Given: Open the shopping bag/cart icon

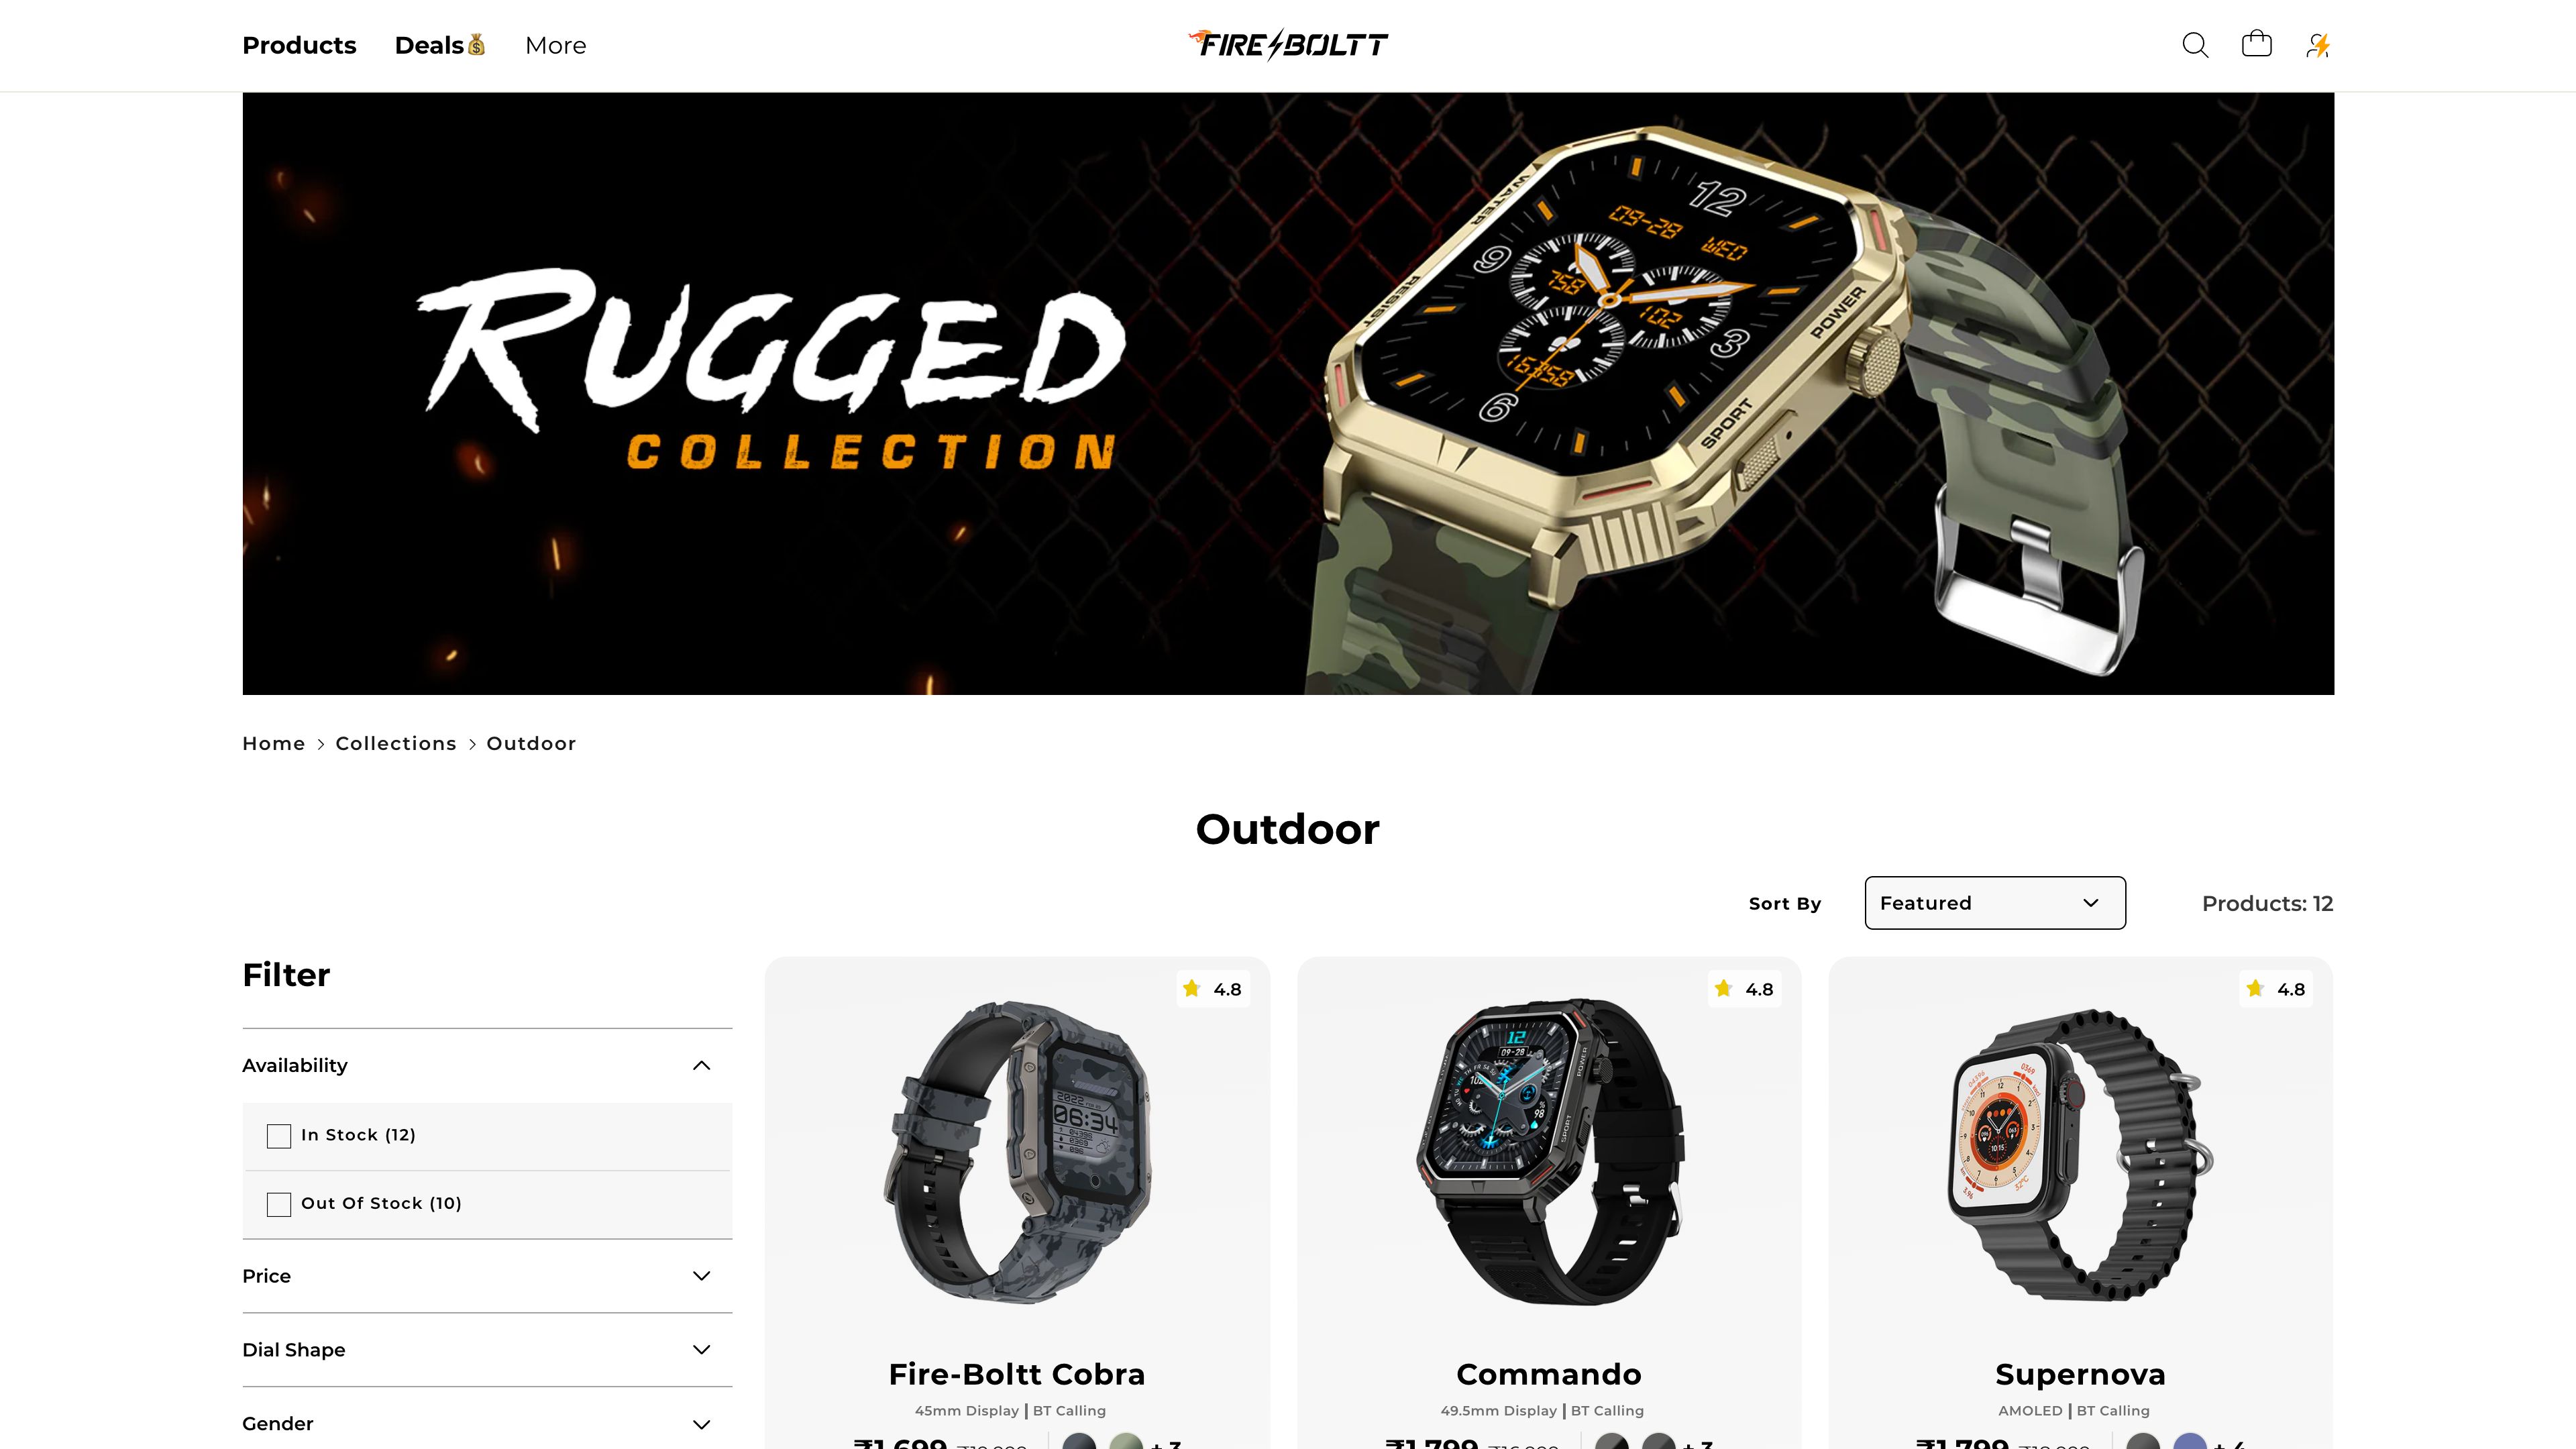Looking at the screenshot, I should [x=2256, y=44].
